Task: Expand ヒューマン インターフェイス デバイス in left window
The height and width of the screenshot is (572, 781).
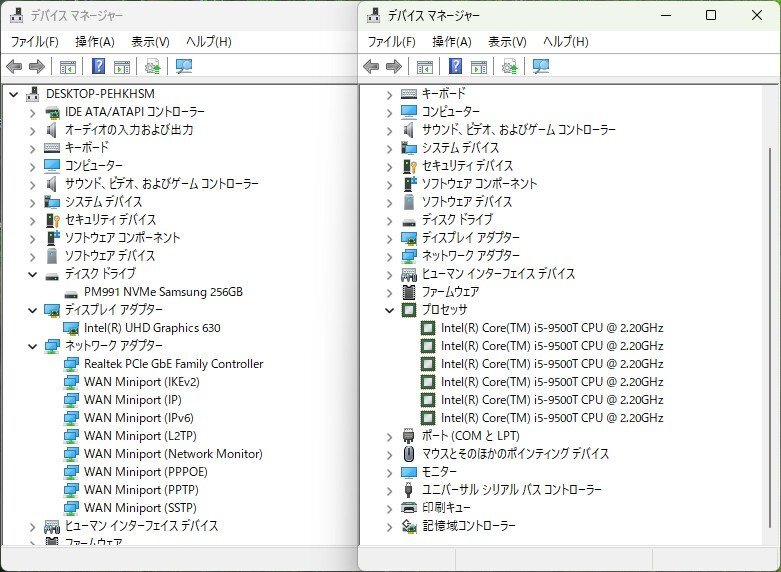Action: [32, 527]
